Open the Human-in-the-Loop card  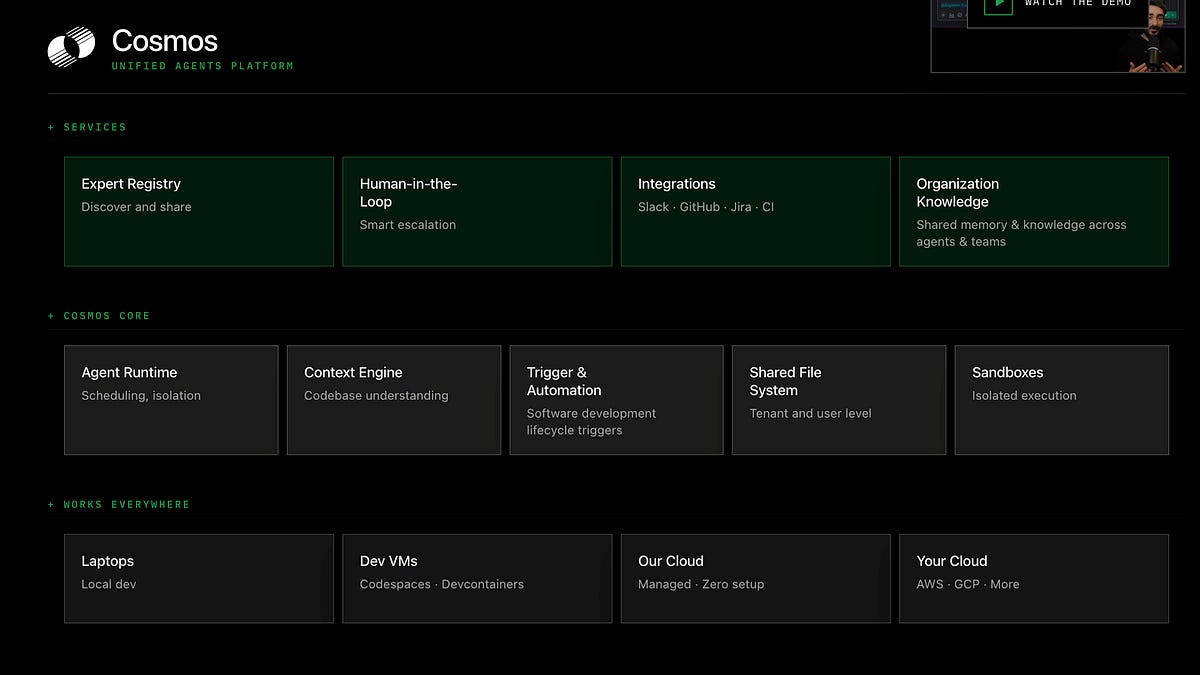[x=477, y=211]
